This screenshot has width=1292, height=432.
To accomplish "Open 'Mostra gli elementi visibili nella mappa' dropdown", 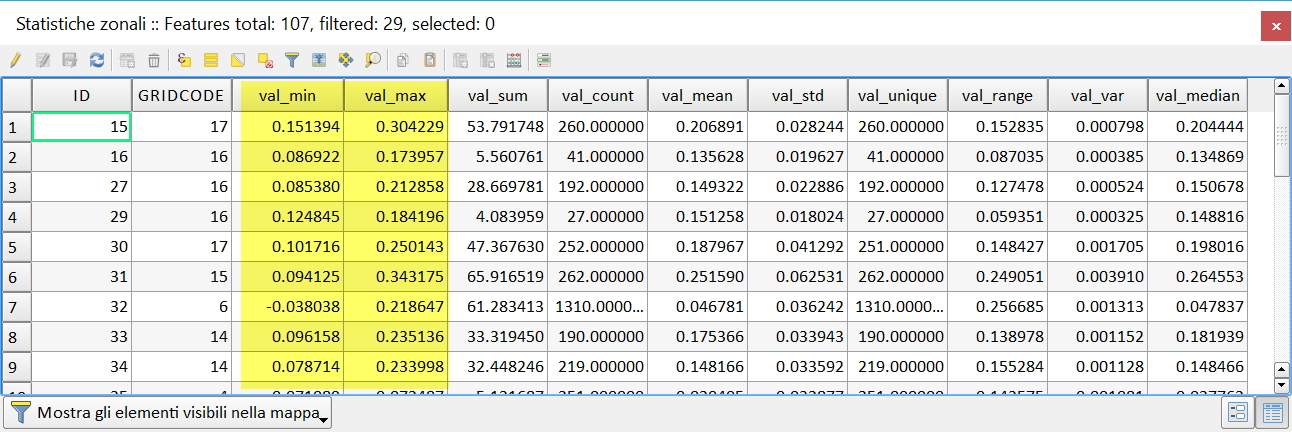I will 170,413.
